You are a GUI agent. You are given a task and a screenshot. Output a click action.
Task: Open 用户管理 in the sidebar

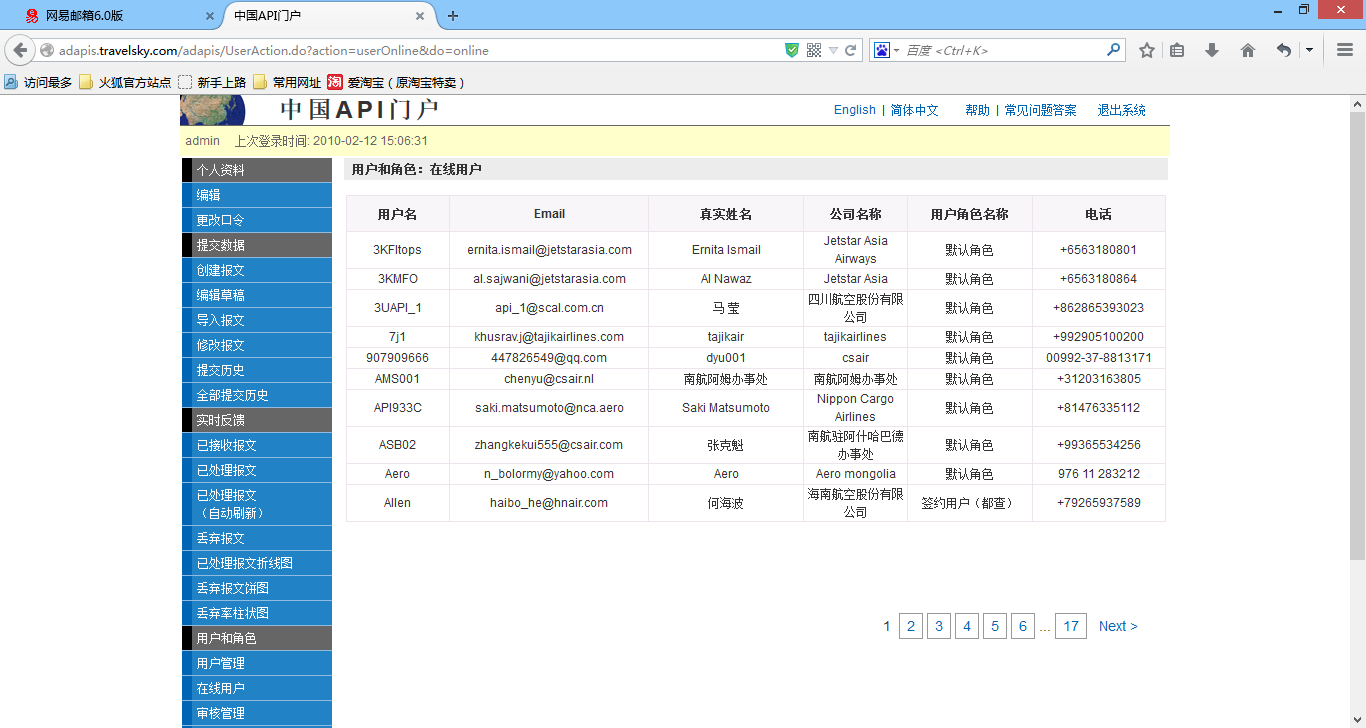(257, 663)
